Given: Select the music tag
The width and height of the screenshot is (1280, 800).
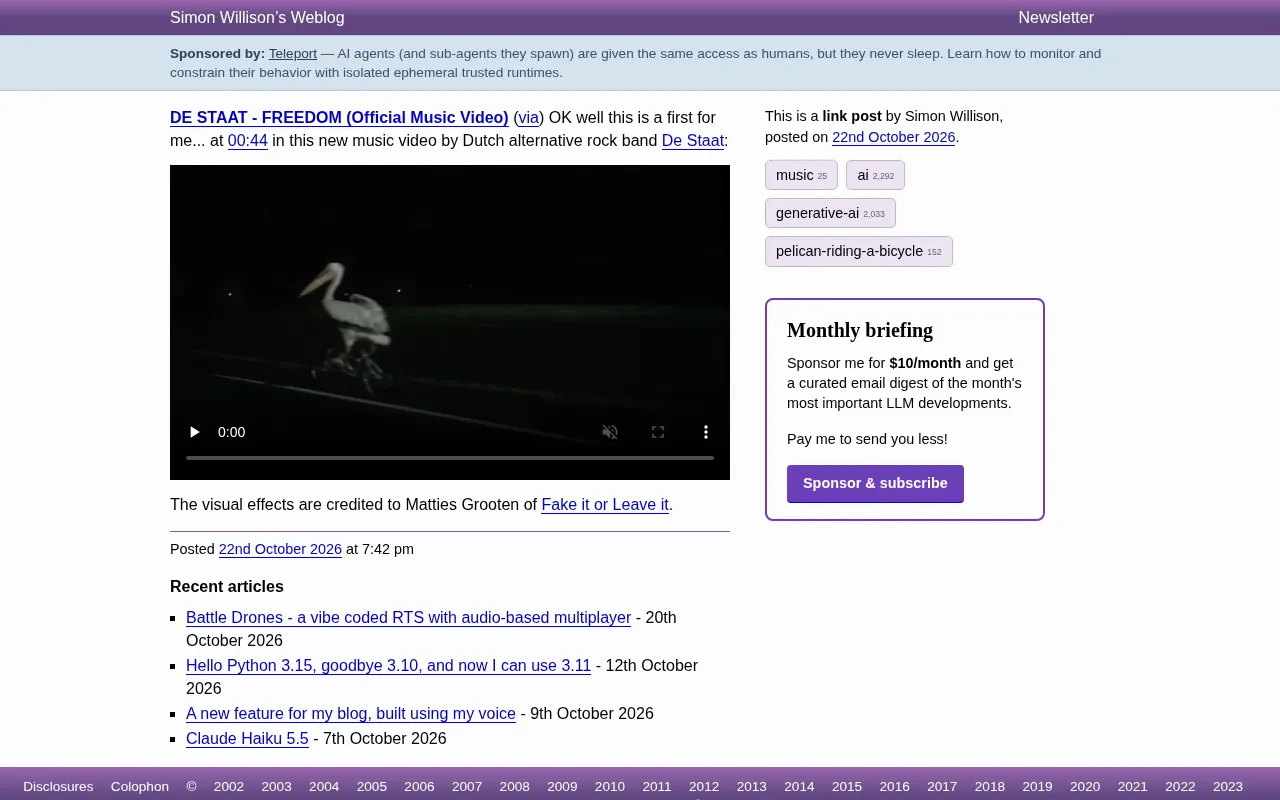Looking at the screenshot, I should click(x=801, y=175).
